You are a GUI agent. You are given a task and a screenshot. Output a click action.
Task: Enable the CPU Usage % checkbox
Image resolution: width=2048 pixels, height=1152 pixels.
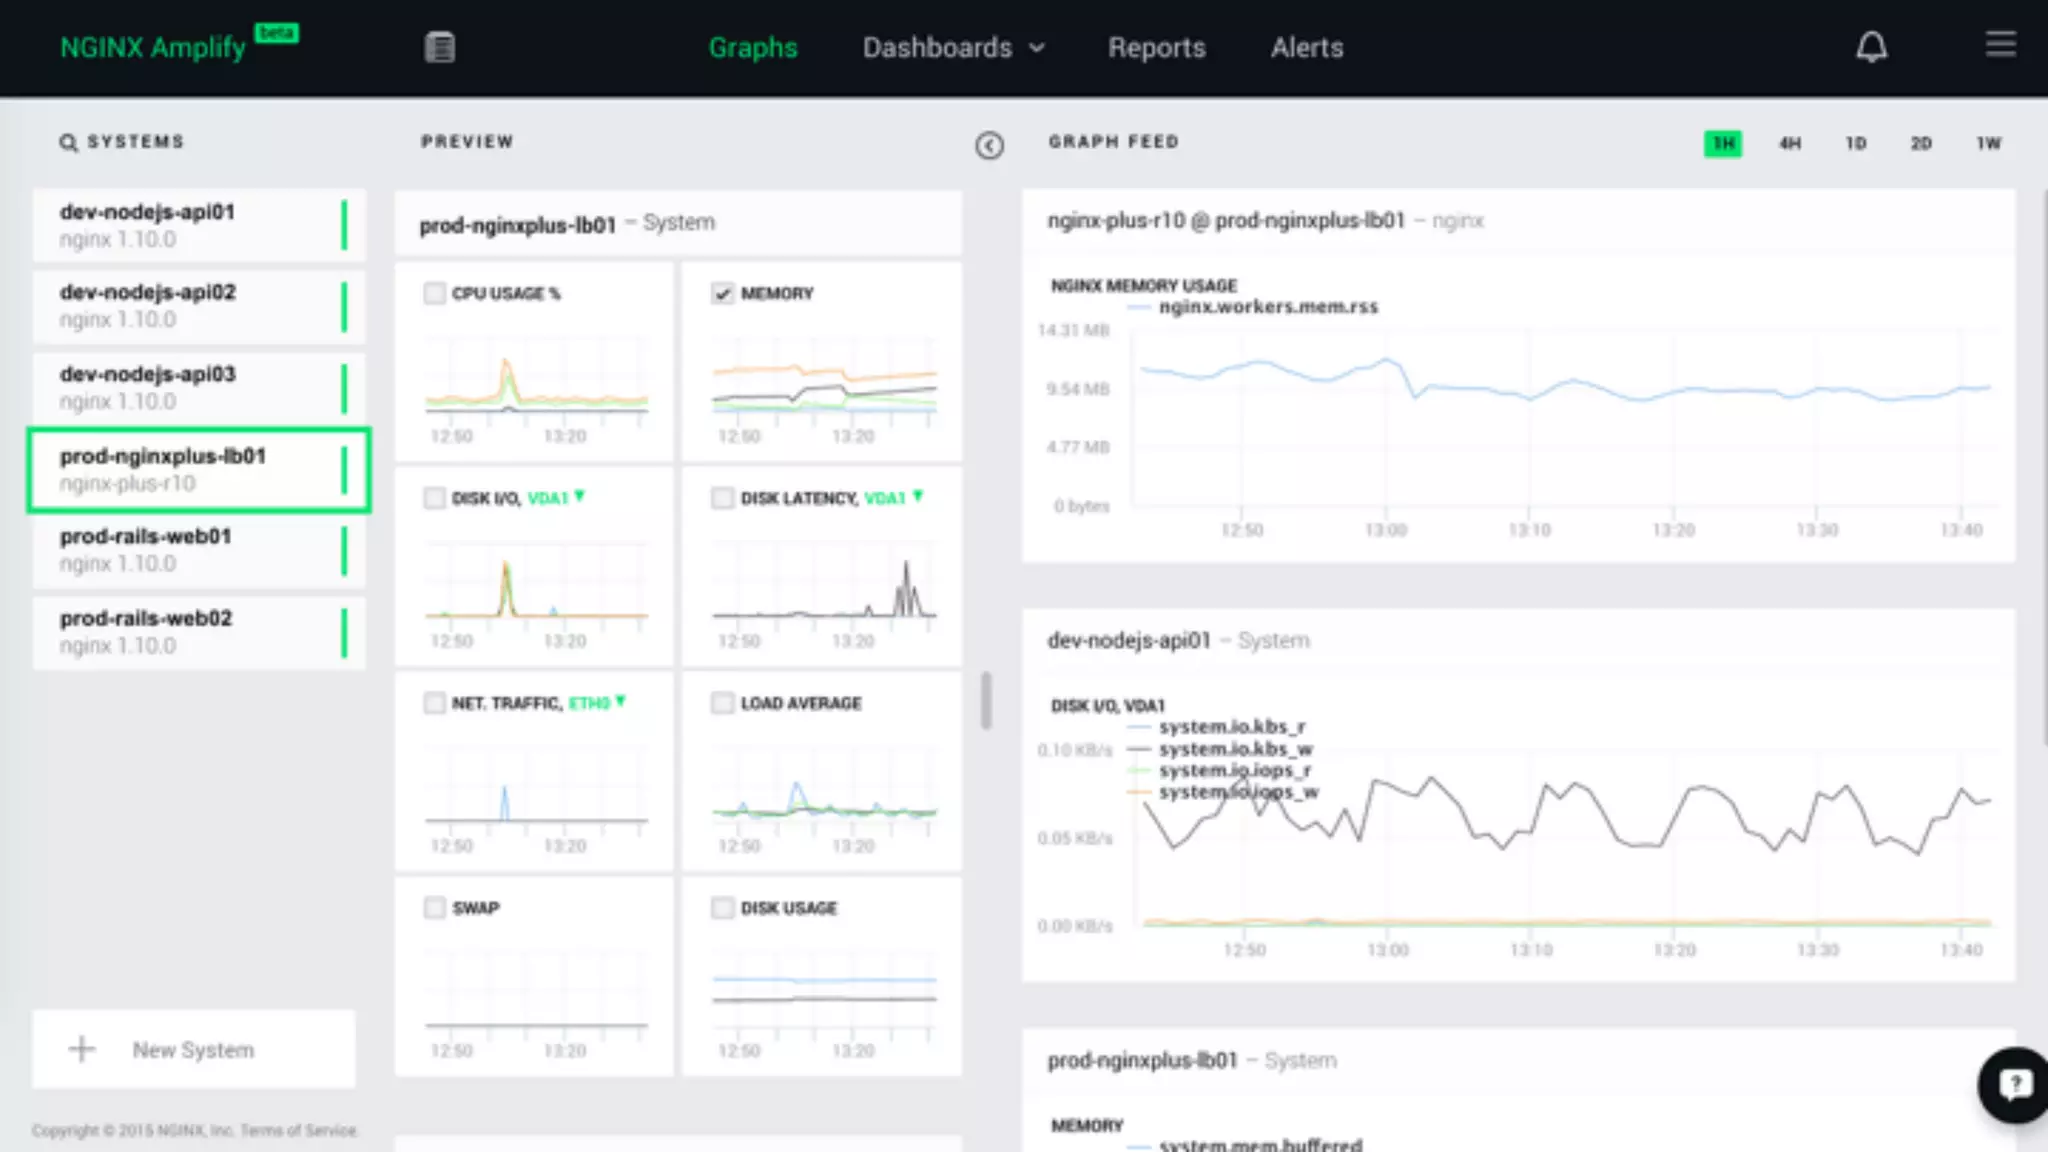pyautogui.click(x=434, y=293)
